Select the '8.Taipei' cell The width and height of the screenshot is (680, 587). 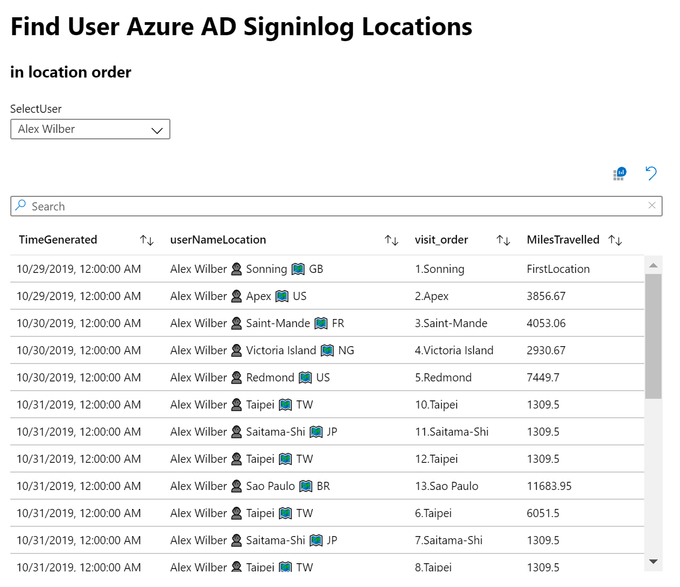click(433, 567)
